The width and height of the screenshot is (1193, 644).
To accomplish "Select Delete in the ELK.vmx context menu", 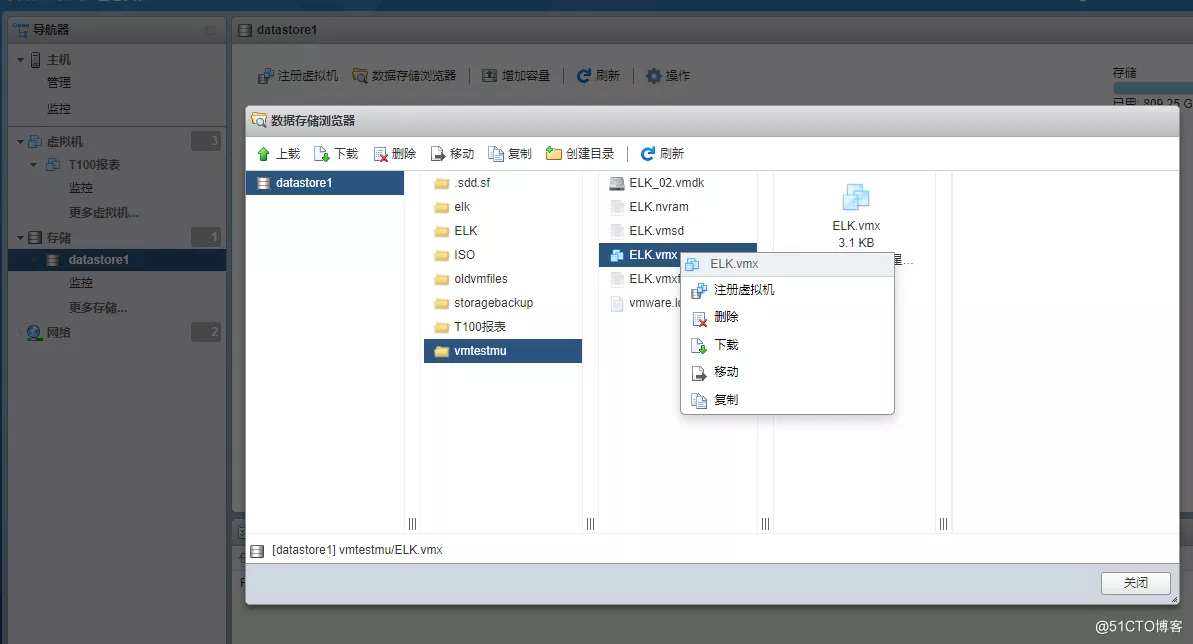I will tap(726, 317).
